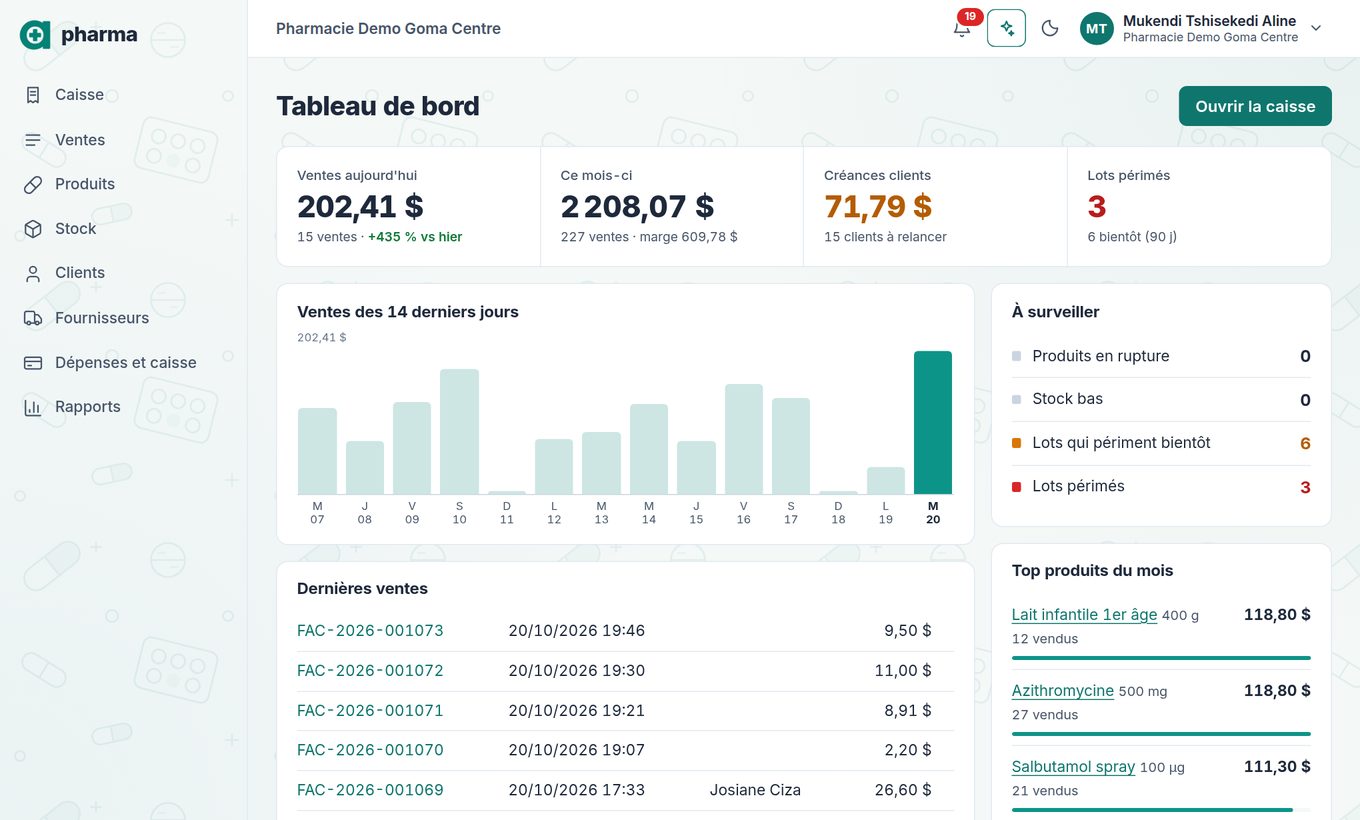The height and width of the screenshot is (820, 1360).
Task: Open notifications bell with 19 badge
Action: tap(962, 28)
